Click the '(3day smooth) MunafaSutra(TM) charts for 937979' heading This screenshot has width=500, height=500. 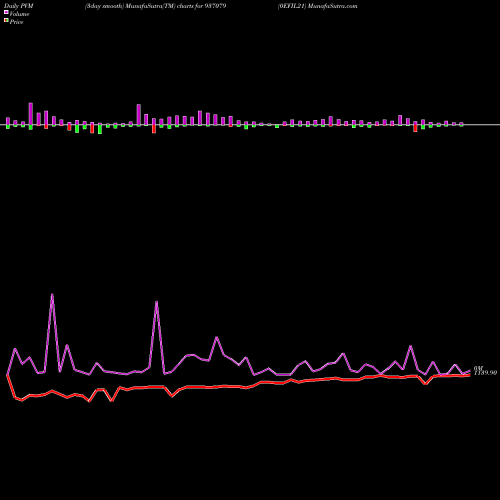coord(156,6)
